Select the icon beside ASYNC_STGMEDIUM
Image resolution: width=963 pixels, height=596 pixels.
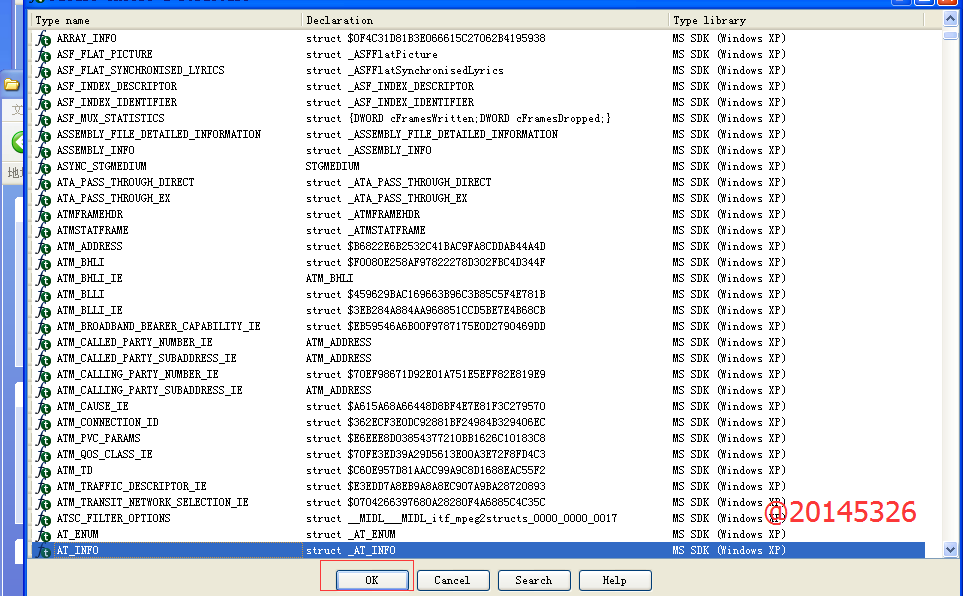point(43,167)
